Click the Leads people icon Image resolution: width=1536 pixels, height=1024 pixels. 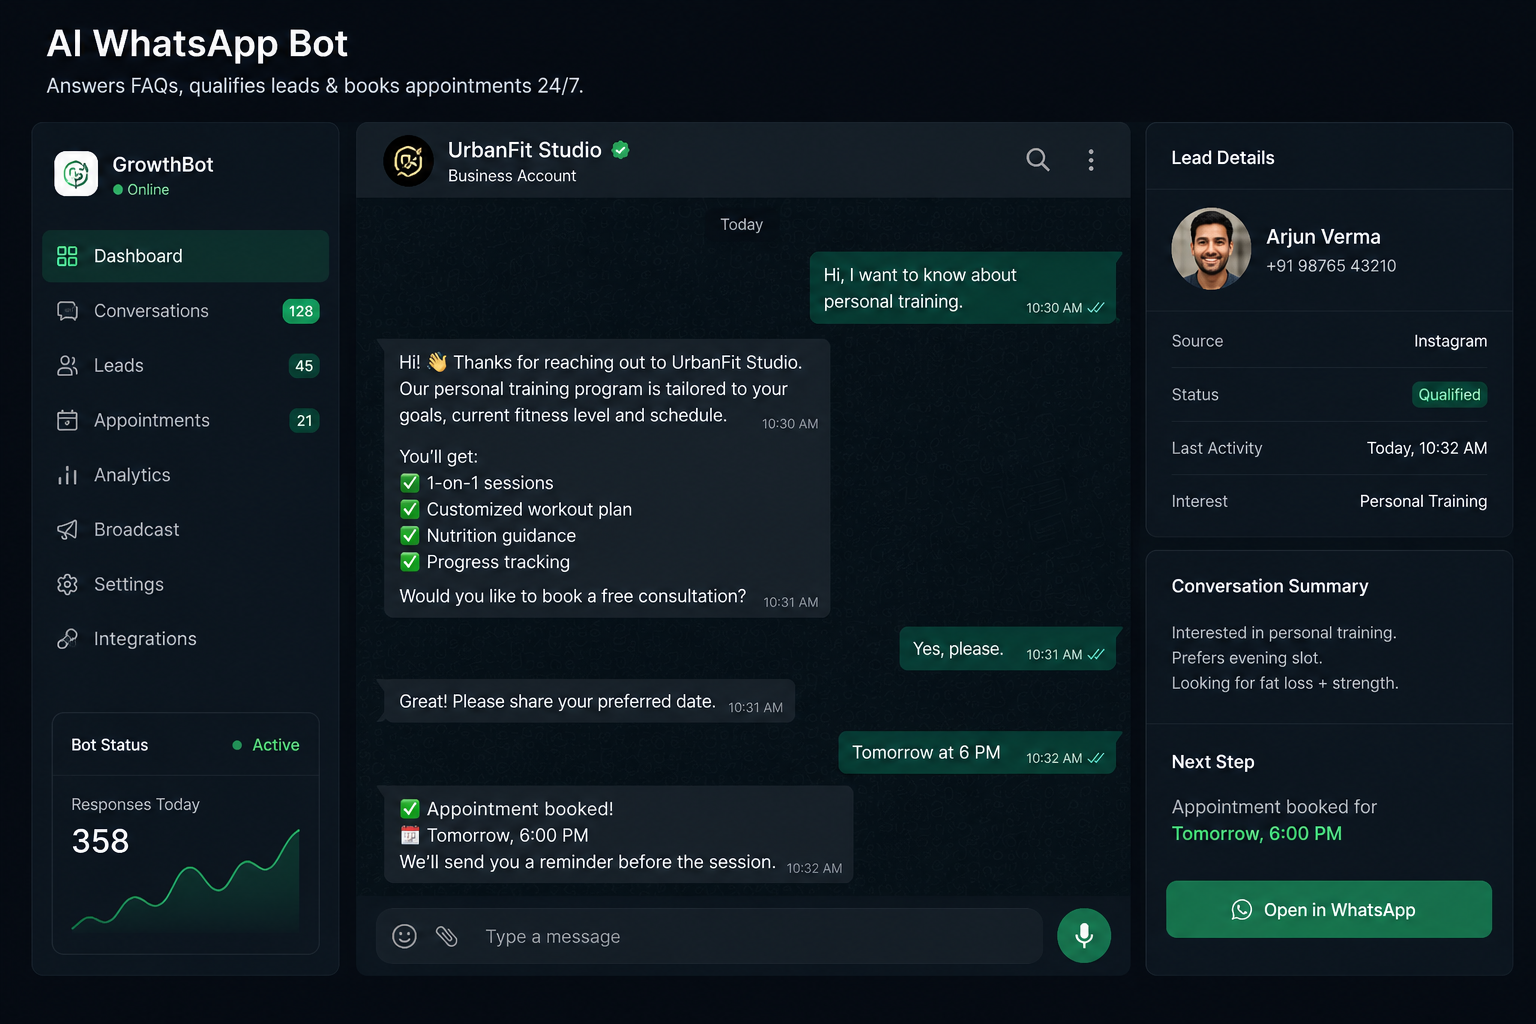pyautogui.click(x=67, y=366)
